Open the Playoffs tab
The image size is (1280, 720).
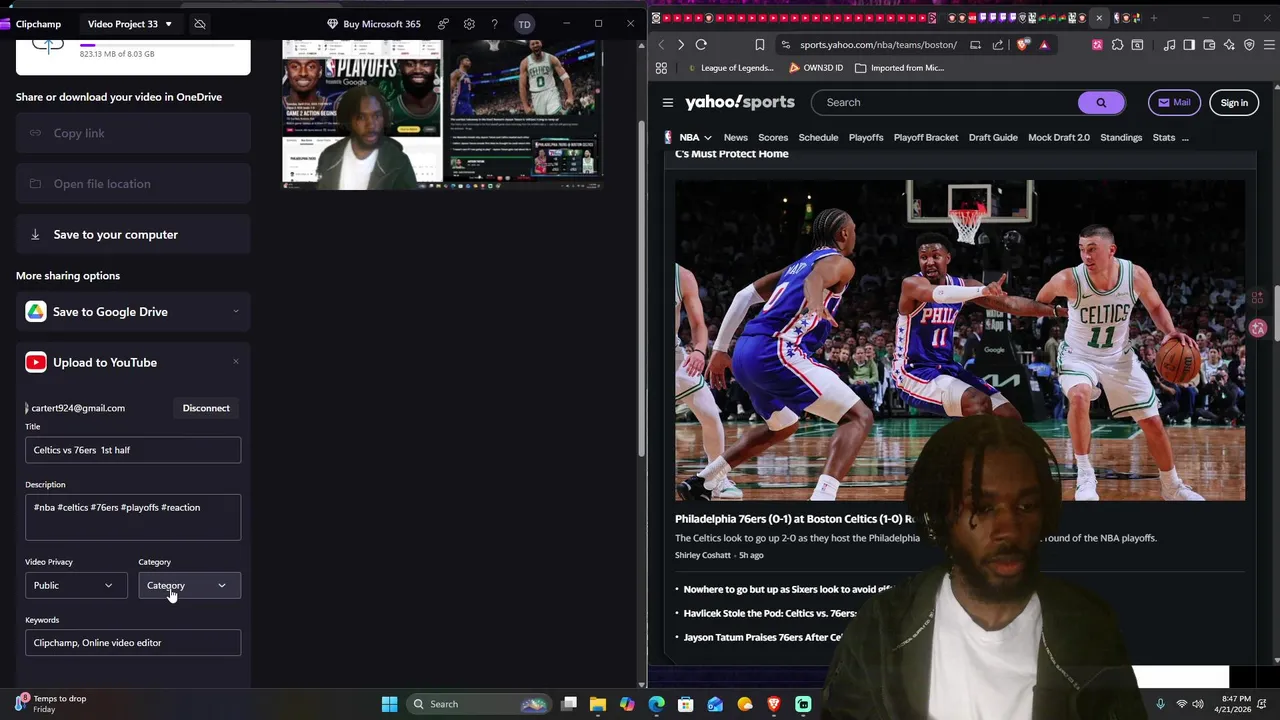tap(866, 137)
